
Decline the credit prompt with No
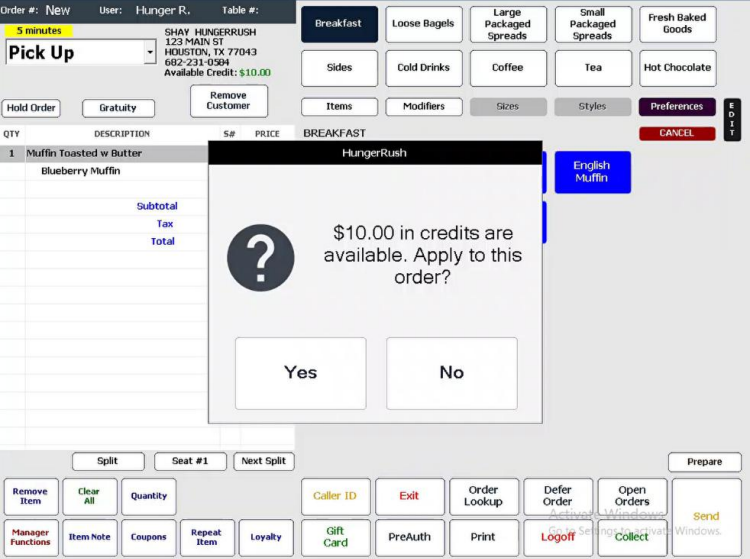(452, 373)
